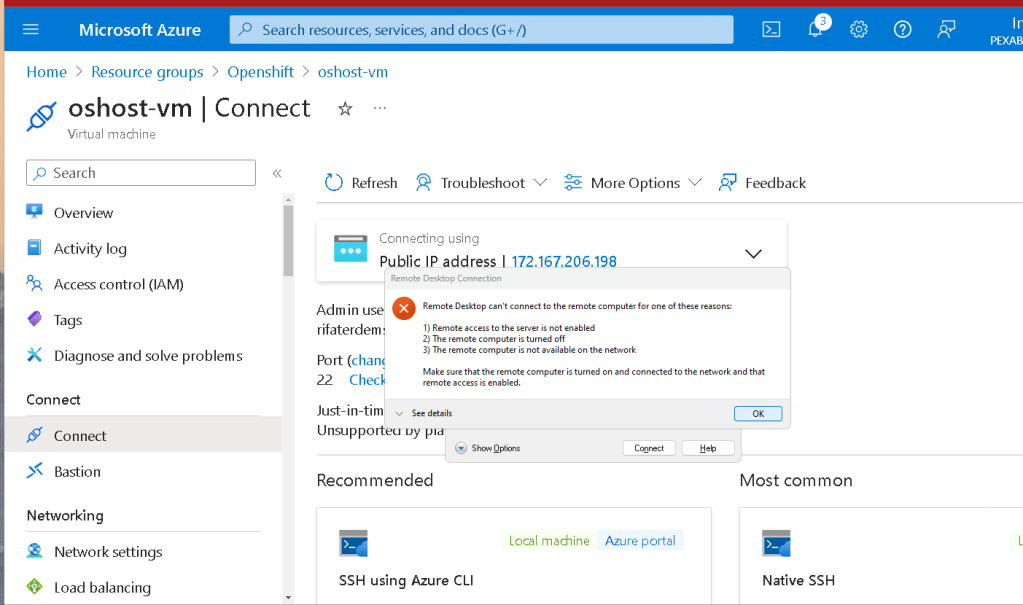Click public IP 172.167.206.198 link
Screen dimensions: 1023x605
click(x=564, y=261)
